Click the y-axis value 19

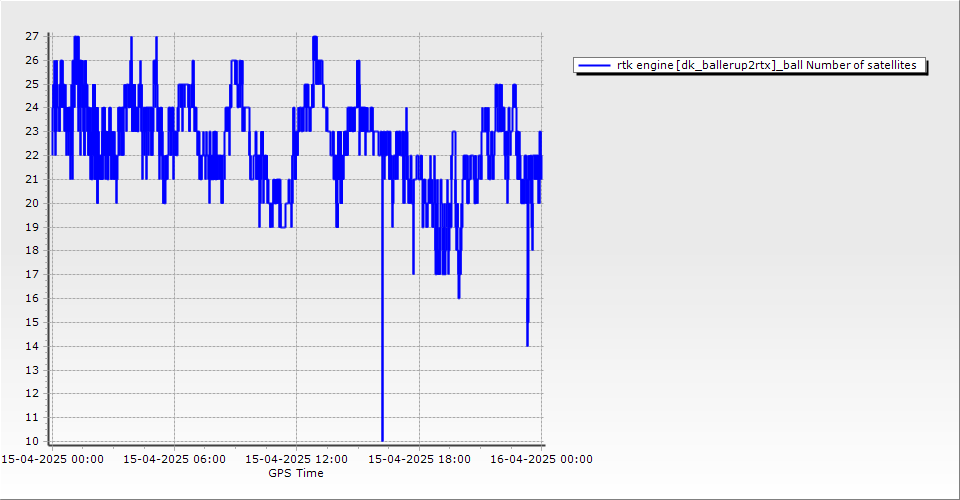[32, 227]
